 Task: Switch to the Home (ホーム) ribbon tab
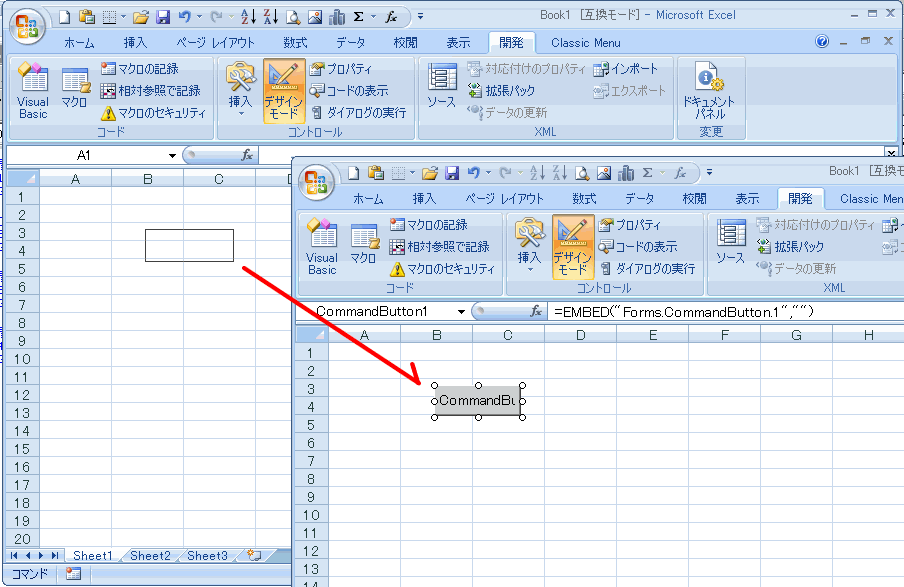pos(79,43)
